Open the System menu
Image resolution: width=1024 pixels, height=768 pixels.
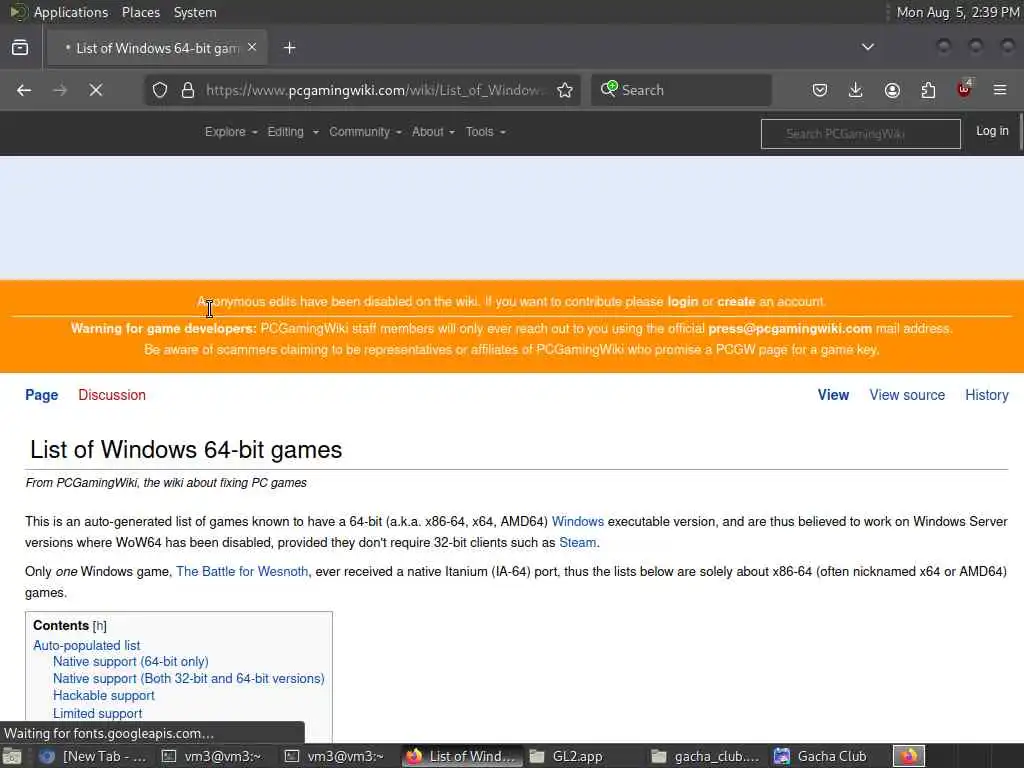pyautogui.click(x=195, y=12)
